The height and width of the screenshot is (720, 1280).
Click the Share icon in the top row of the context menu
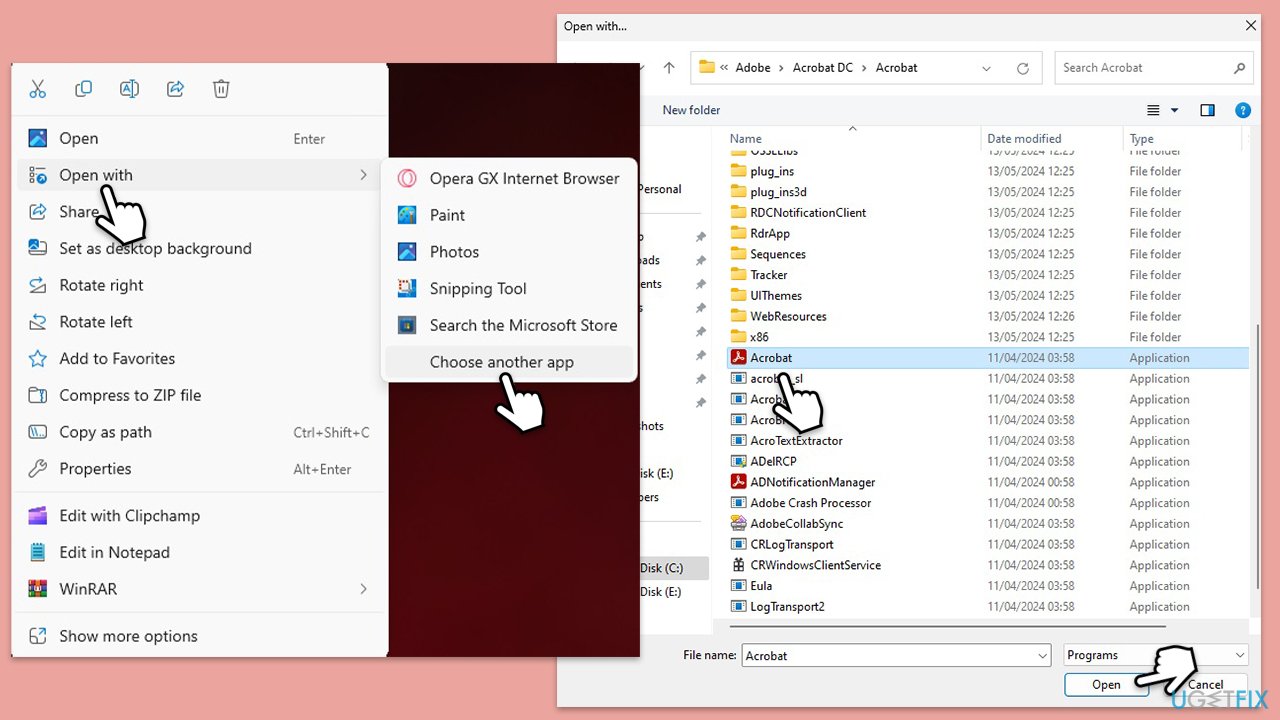[x=175, y=89]
